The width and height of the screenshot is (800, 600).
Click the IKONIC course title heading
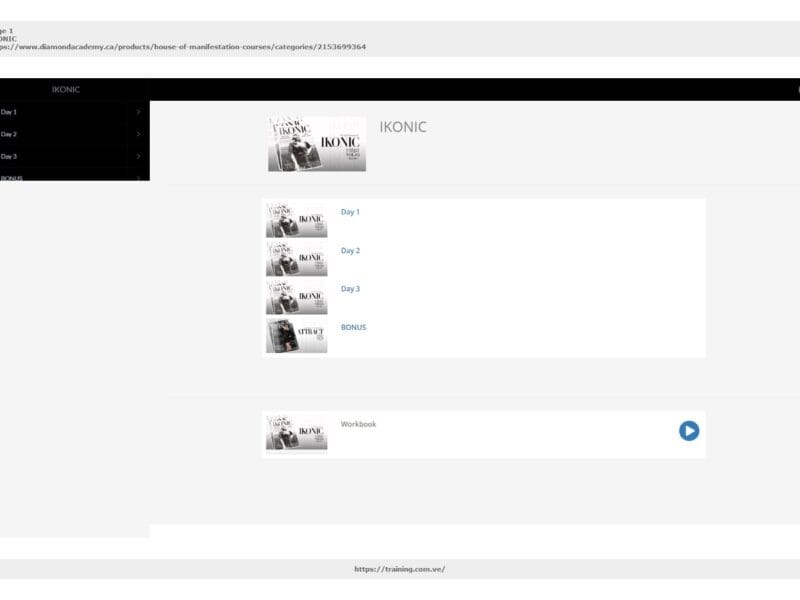click(403, 127)
